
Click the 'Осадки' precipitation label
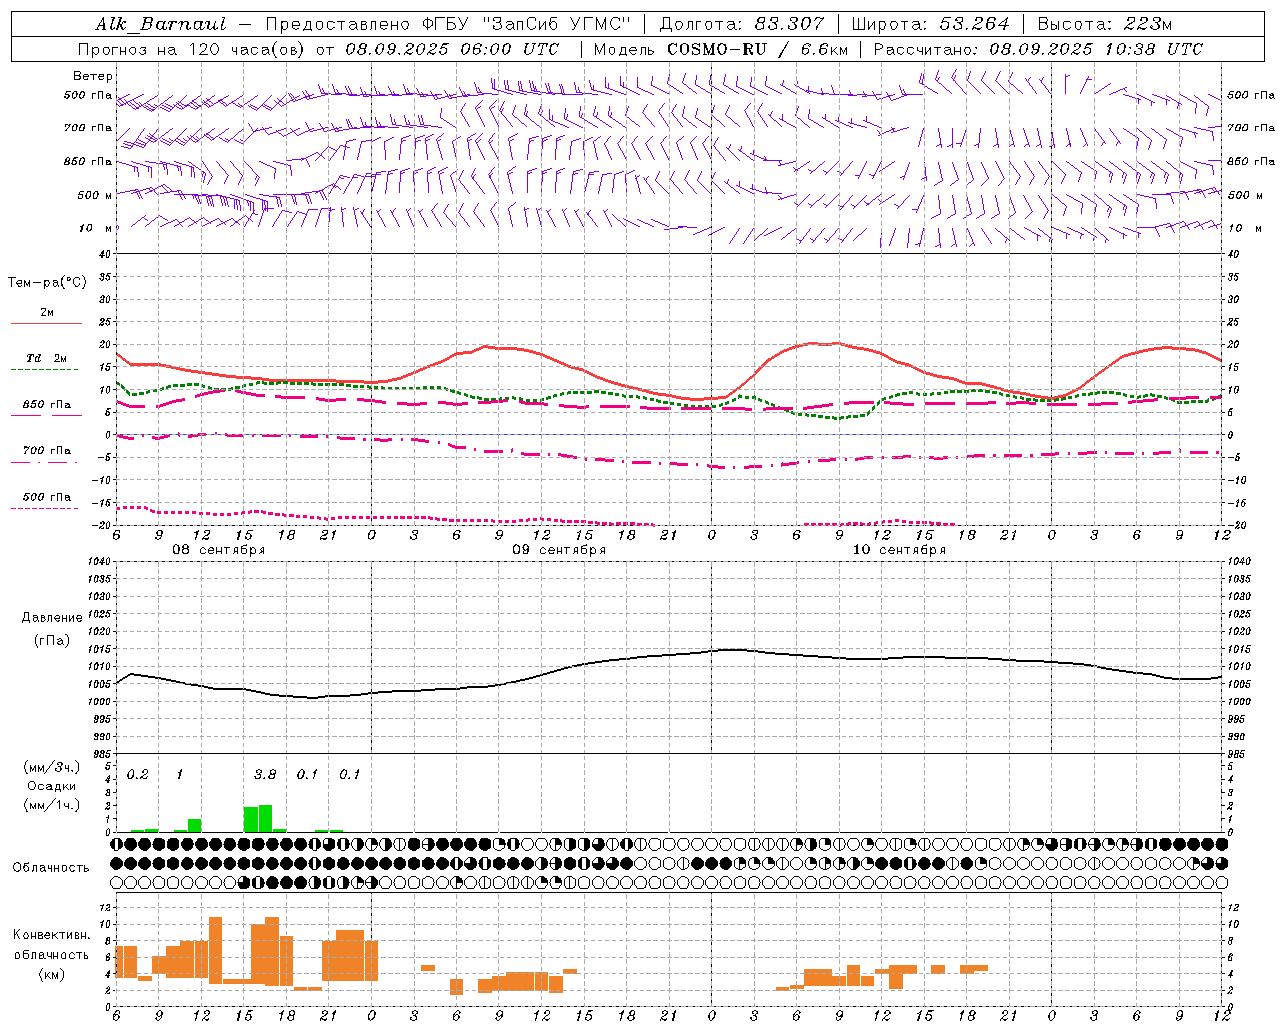pos(52,786)
